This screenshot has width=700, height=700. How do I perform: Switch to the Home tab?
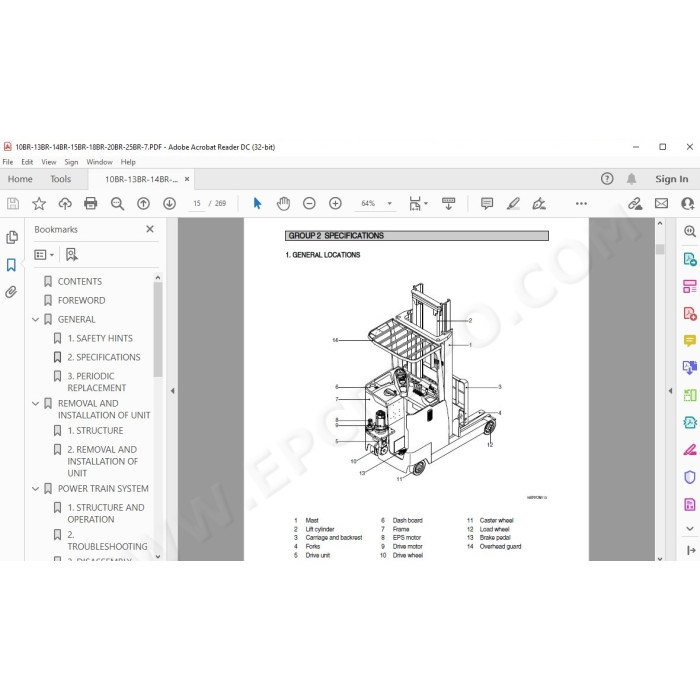[20, 179]
